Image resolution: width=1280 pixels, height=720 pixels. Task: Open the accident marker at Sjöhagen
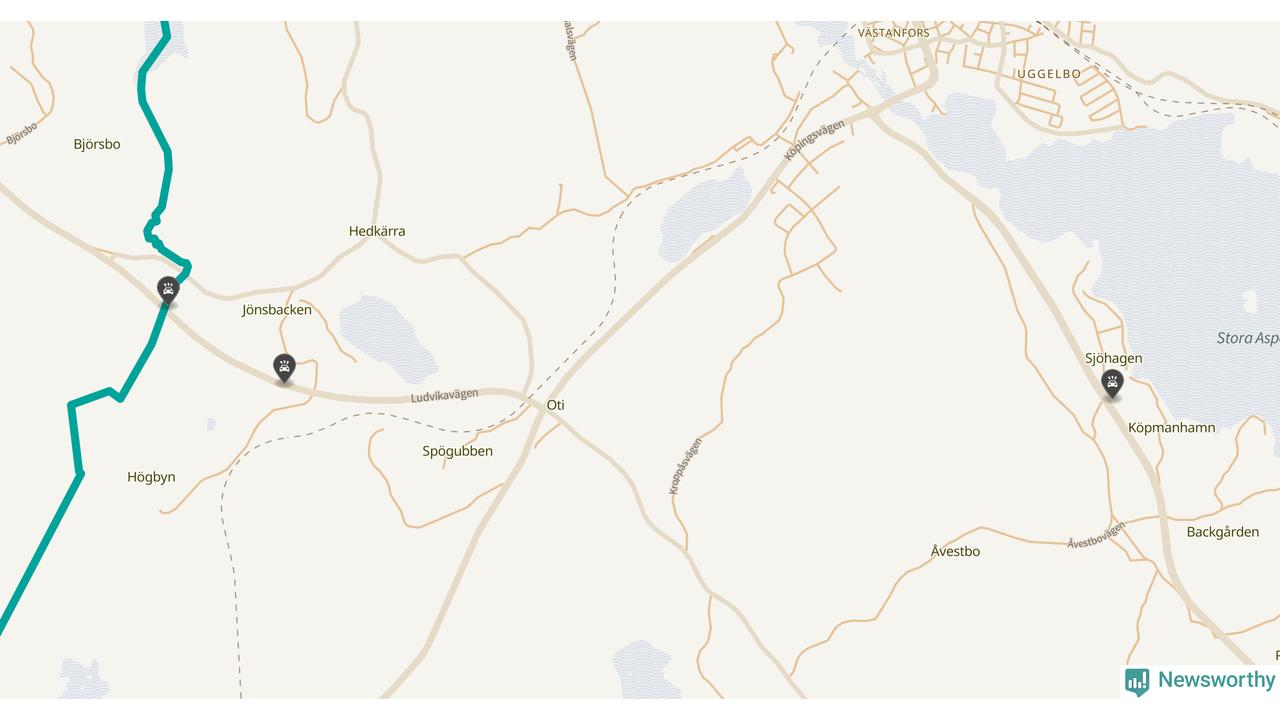point(1112,384)
